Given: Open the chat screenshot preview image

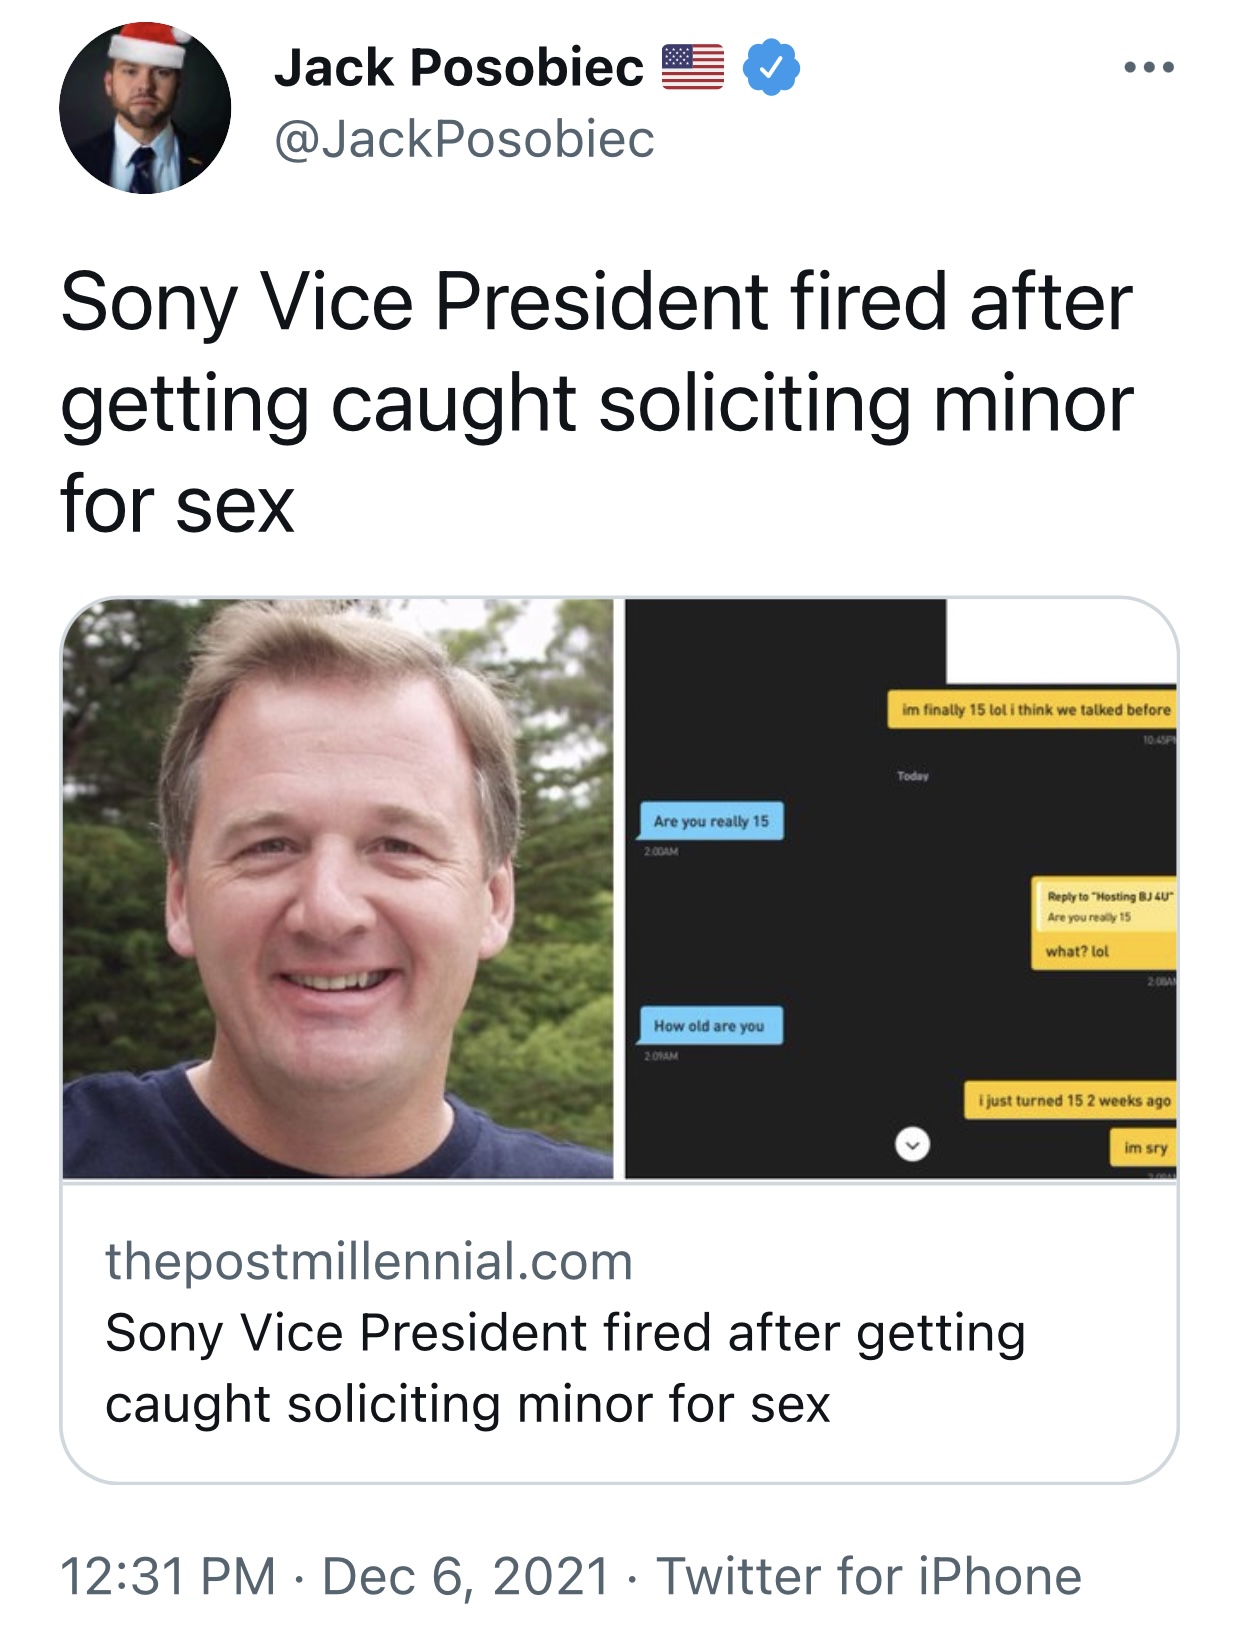Looking at the screenshot, I should pos(900,888).
